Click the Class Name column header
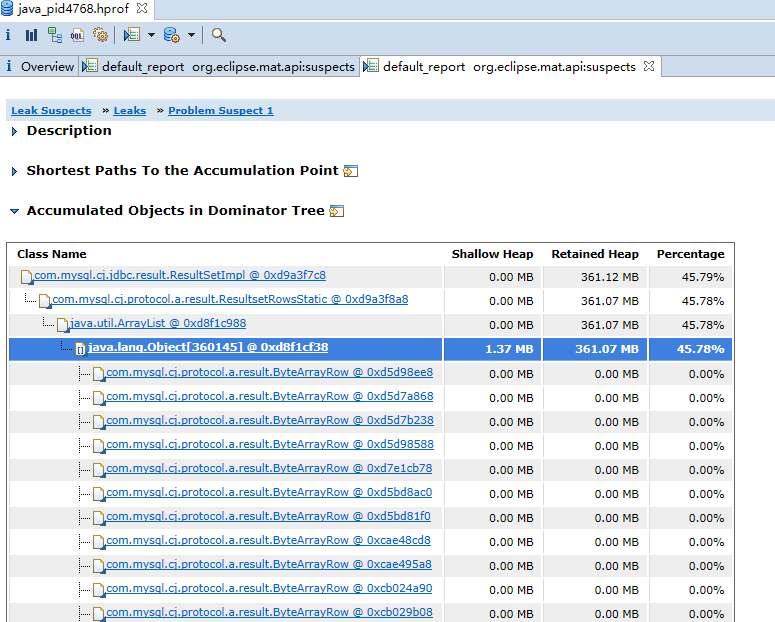 coord(52,254)
